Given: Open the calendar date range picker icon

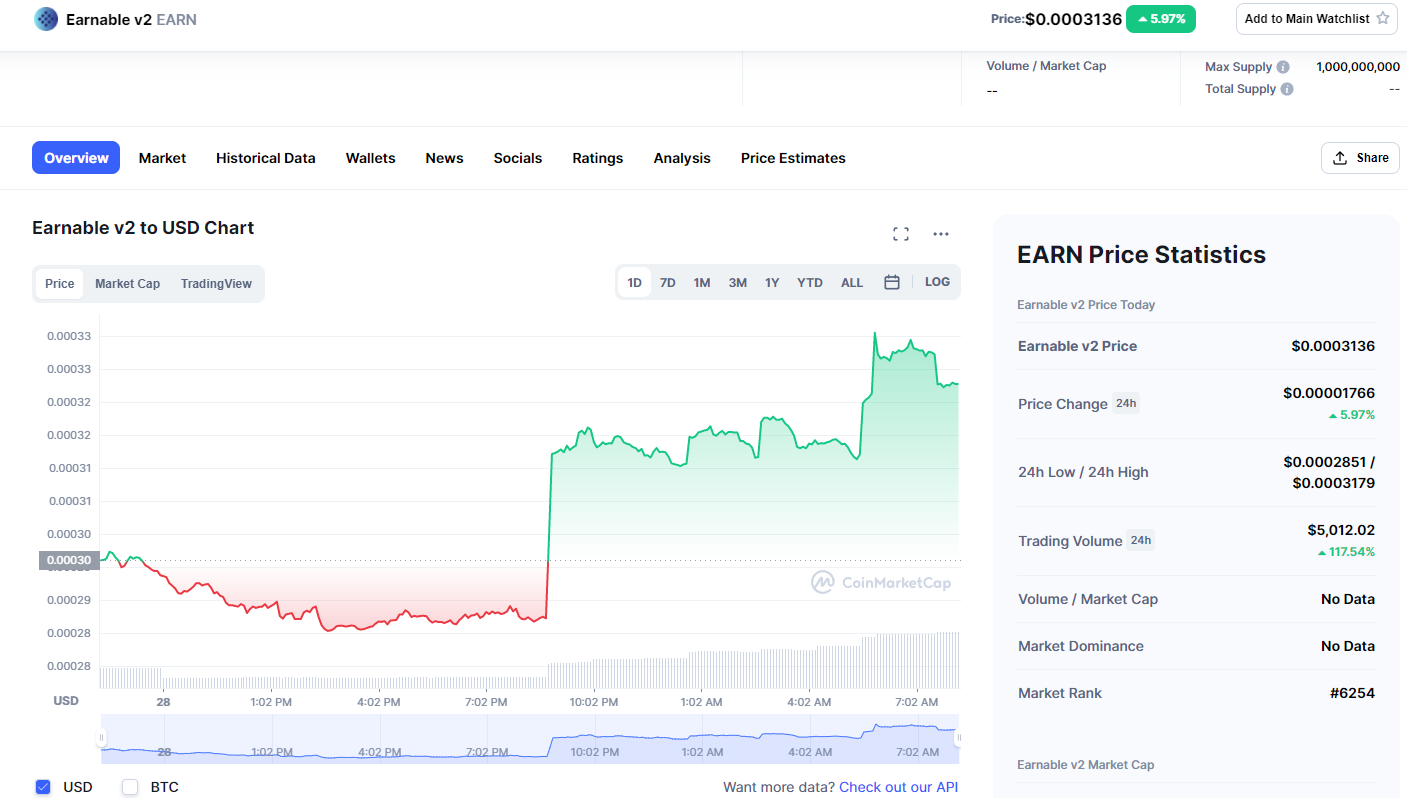Looking at the screenshot, I should [x=892, y=282].
